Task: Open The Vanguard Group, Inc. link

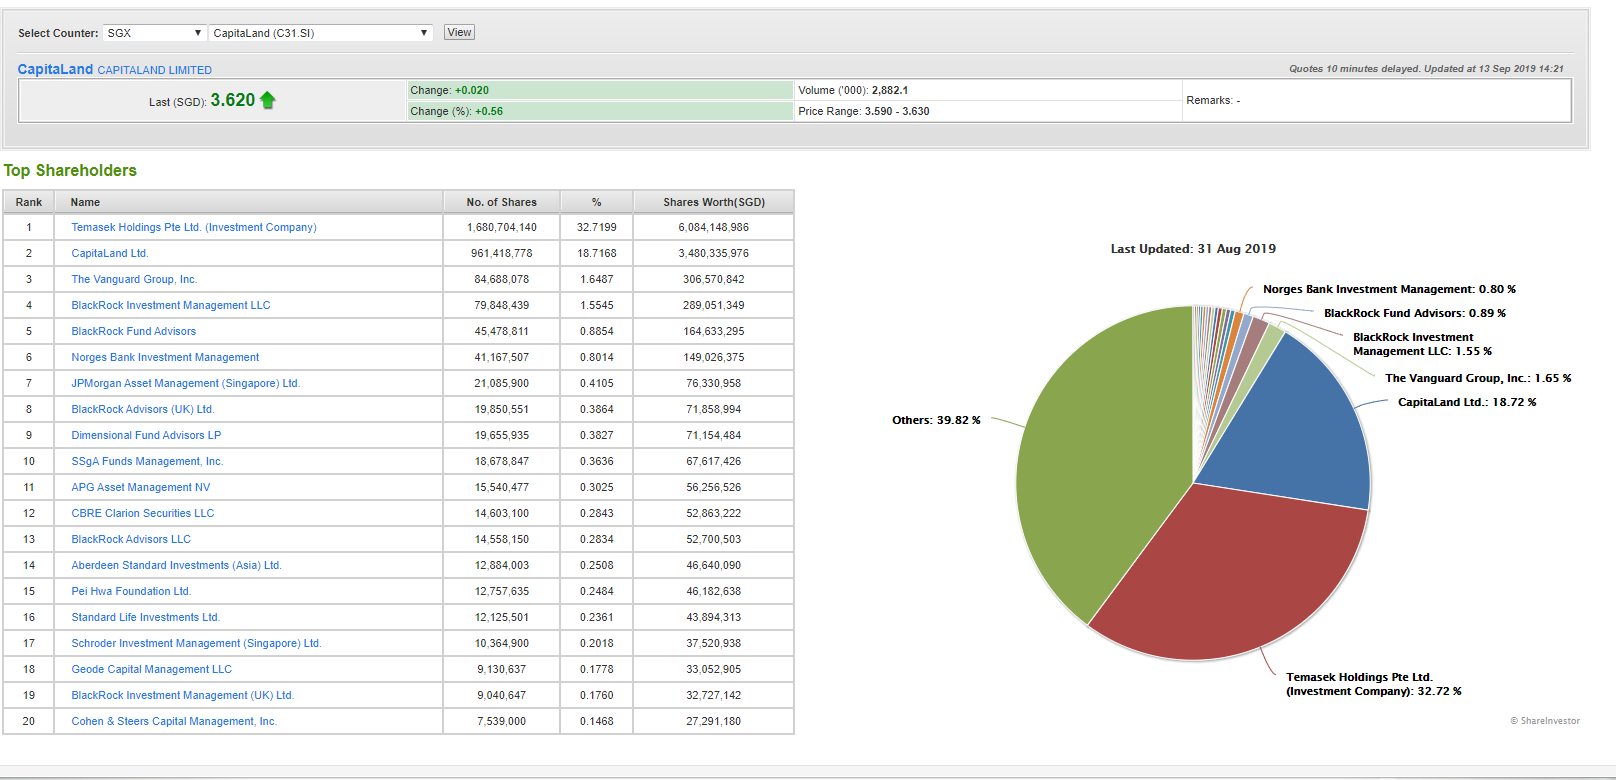Action: point(134,279)
